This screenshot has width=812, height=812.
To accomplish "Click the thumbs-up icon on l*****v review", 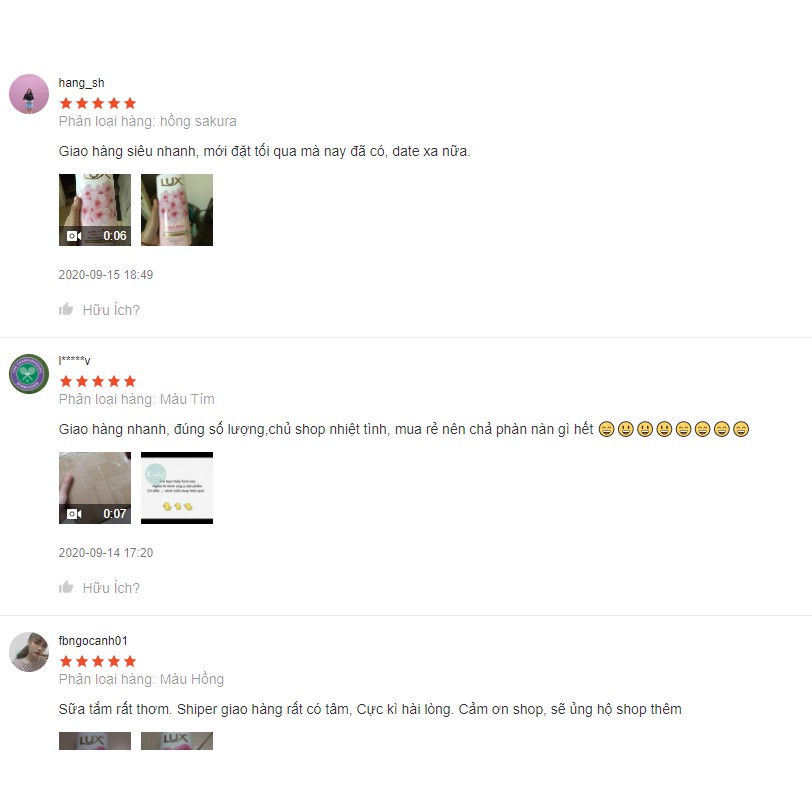I will 66,587.
